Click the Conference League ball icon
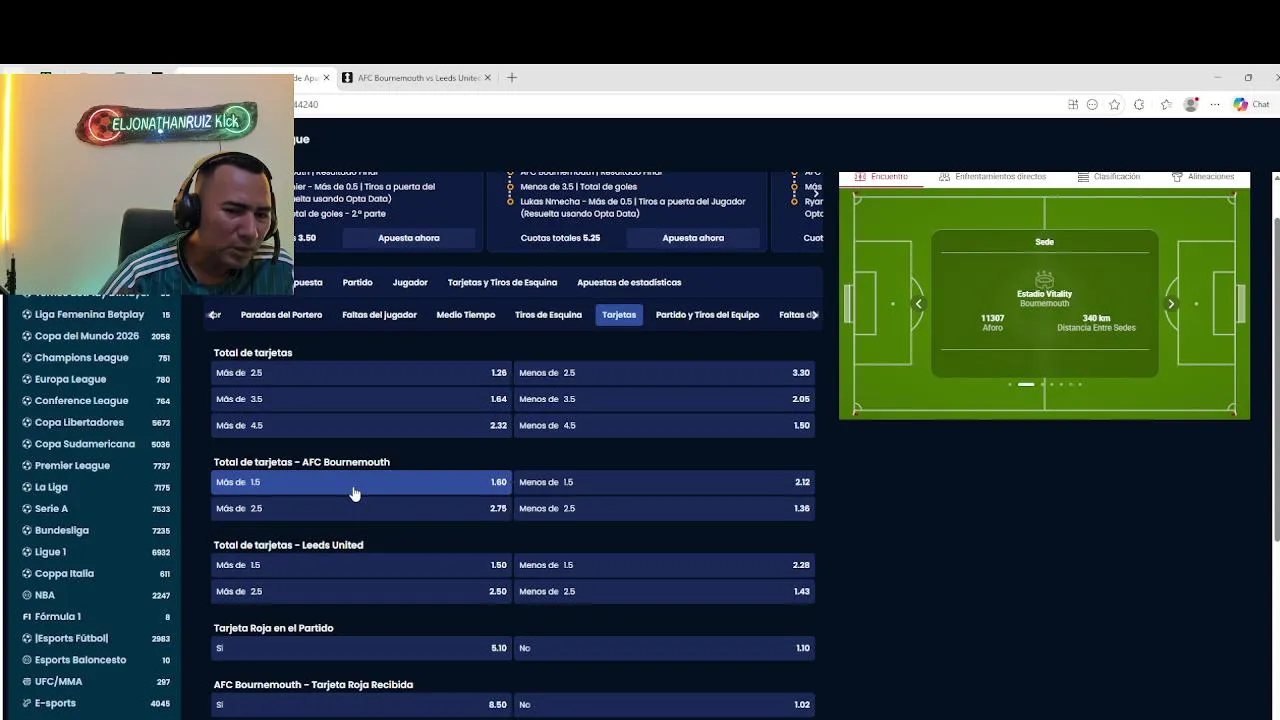The width and height of the screenshot is (1280, 720). click(x=27, y=401)
